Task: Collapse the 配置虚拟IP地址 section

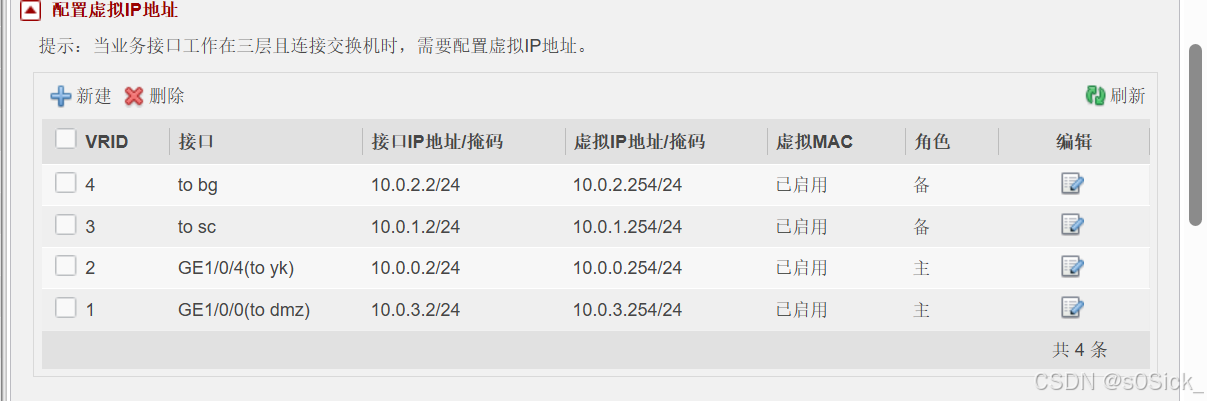Action: [x=30, y=12]
